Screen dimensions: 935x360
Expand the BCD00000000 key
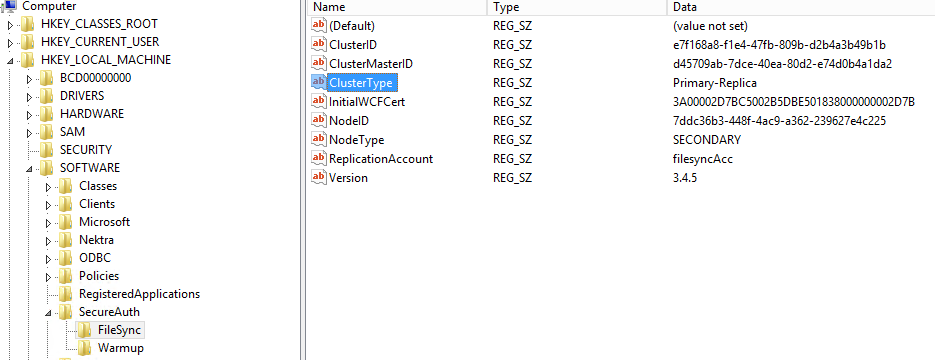(x=30, y=79)
